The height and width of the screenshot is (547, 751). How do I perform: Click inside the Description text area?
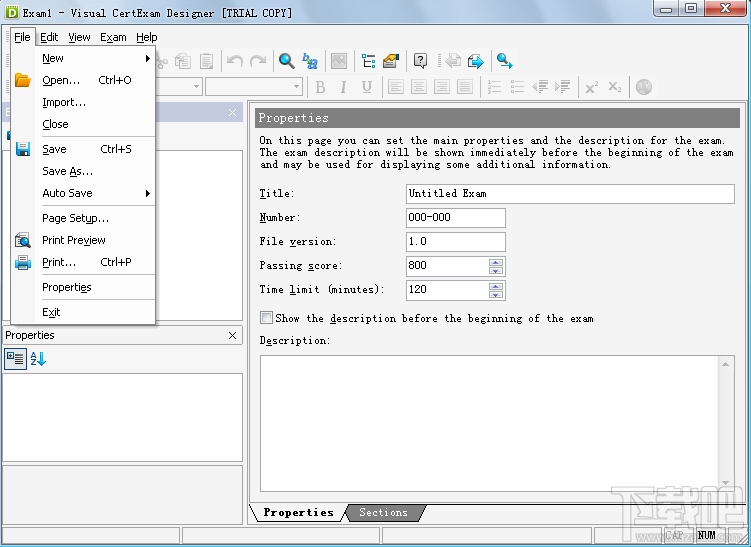click(490, 423)
